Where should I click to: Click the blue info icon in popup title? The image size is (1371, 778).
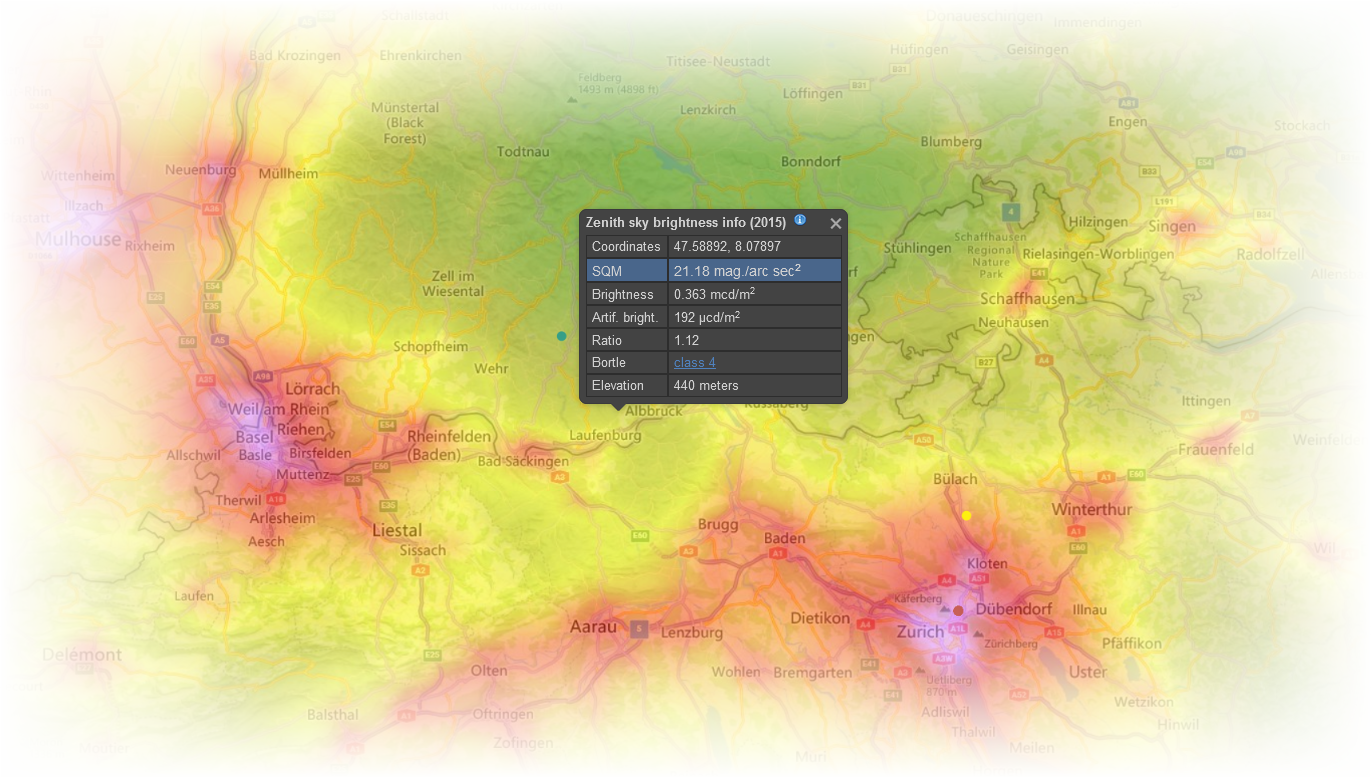[x=800, y=220]
